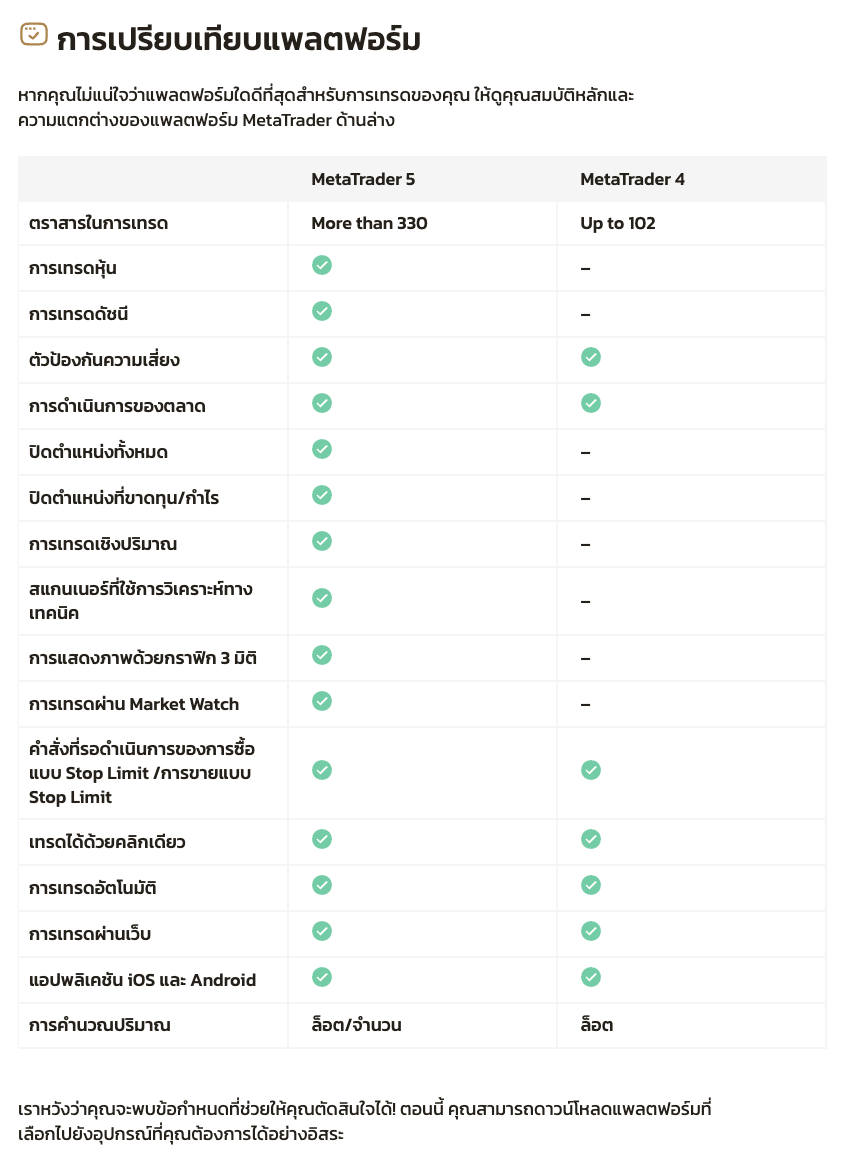The image size is (842, 1164).
Task: Click the checklist icon beside the page title
Action: click(34, 35)
